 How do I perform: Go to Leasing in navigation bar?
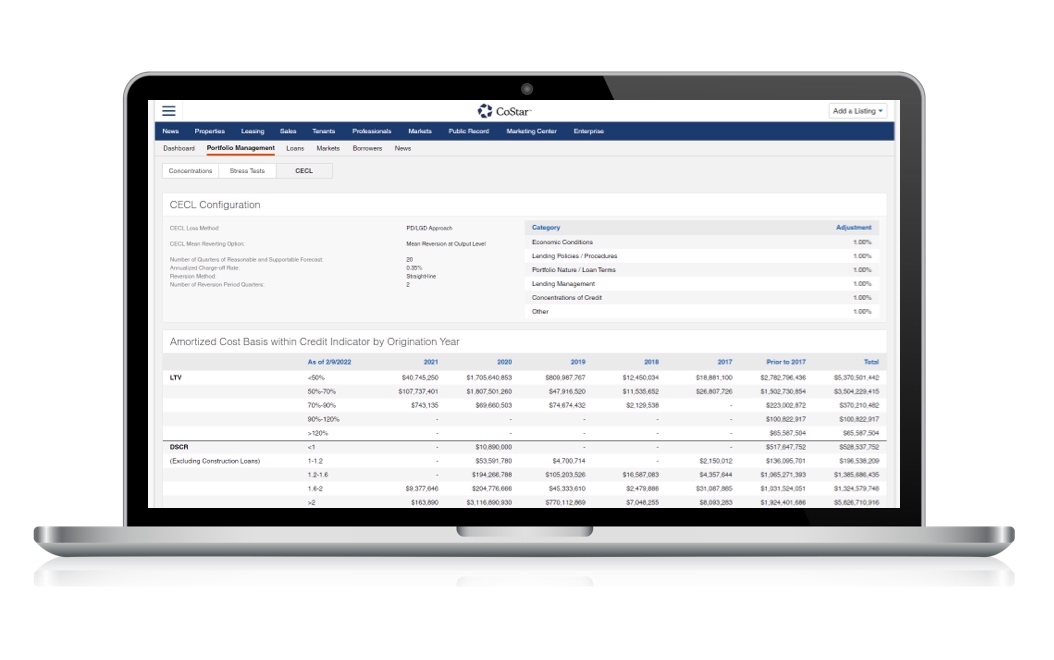pos(252,131)
